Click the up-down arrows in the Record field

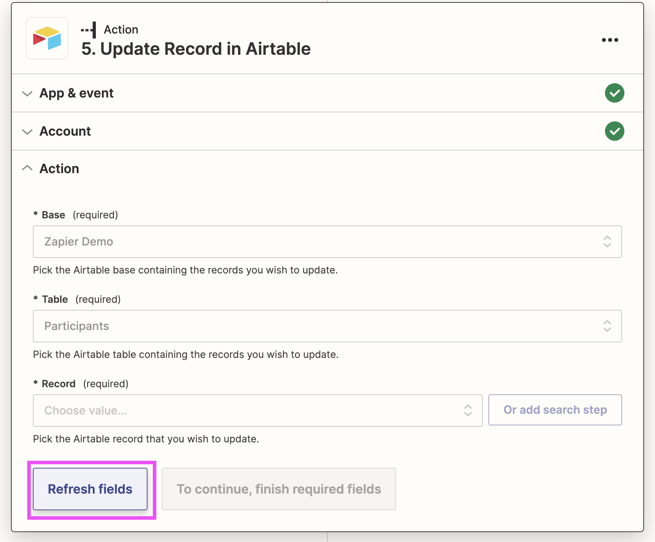click(x=467, y=411)
